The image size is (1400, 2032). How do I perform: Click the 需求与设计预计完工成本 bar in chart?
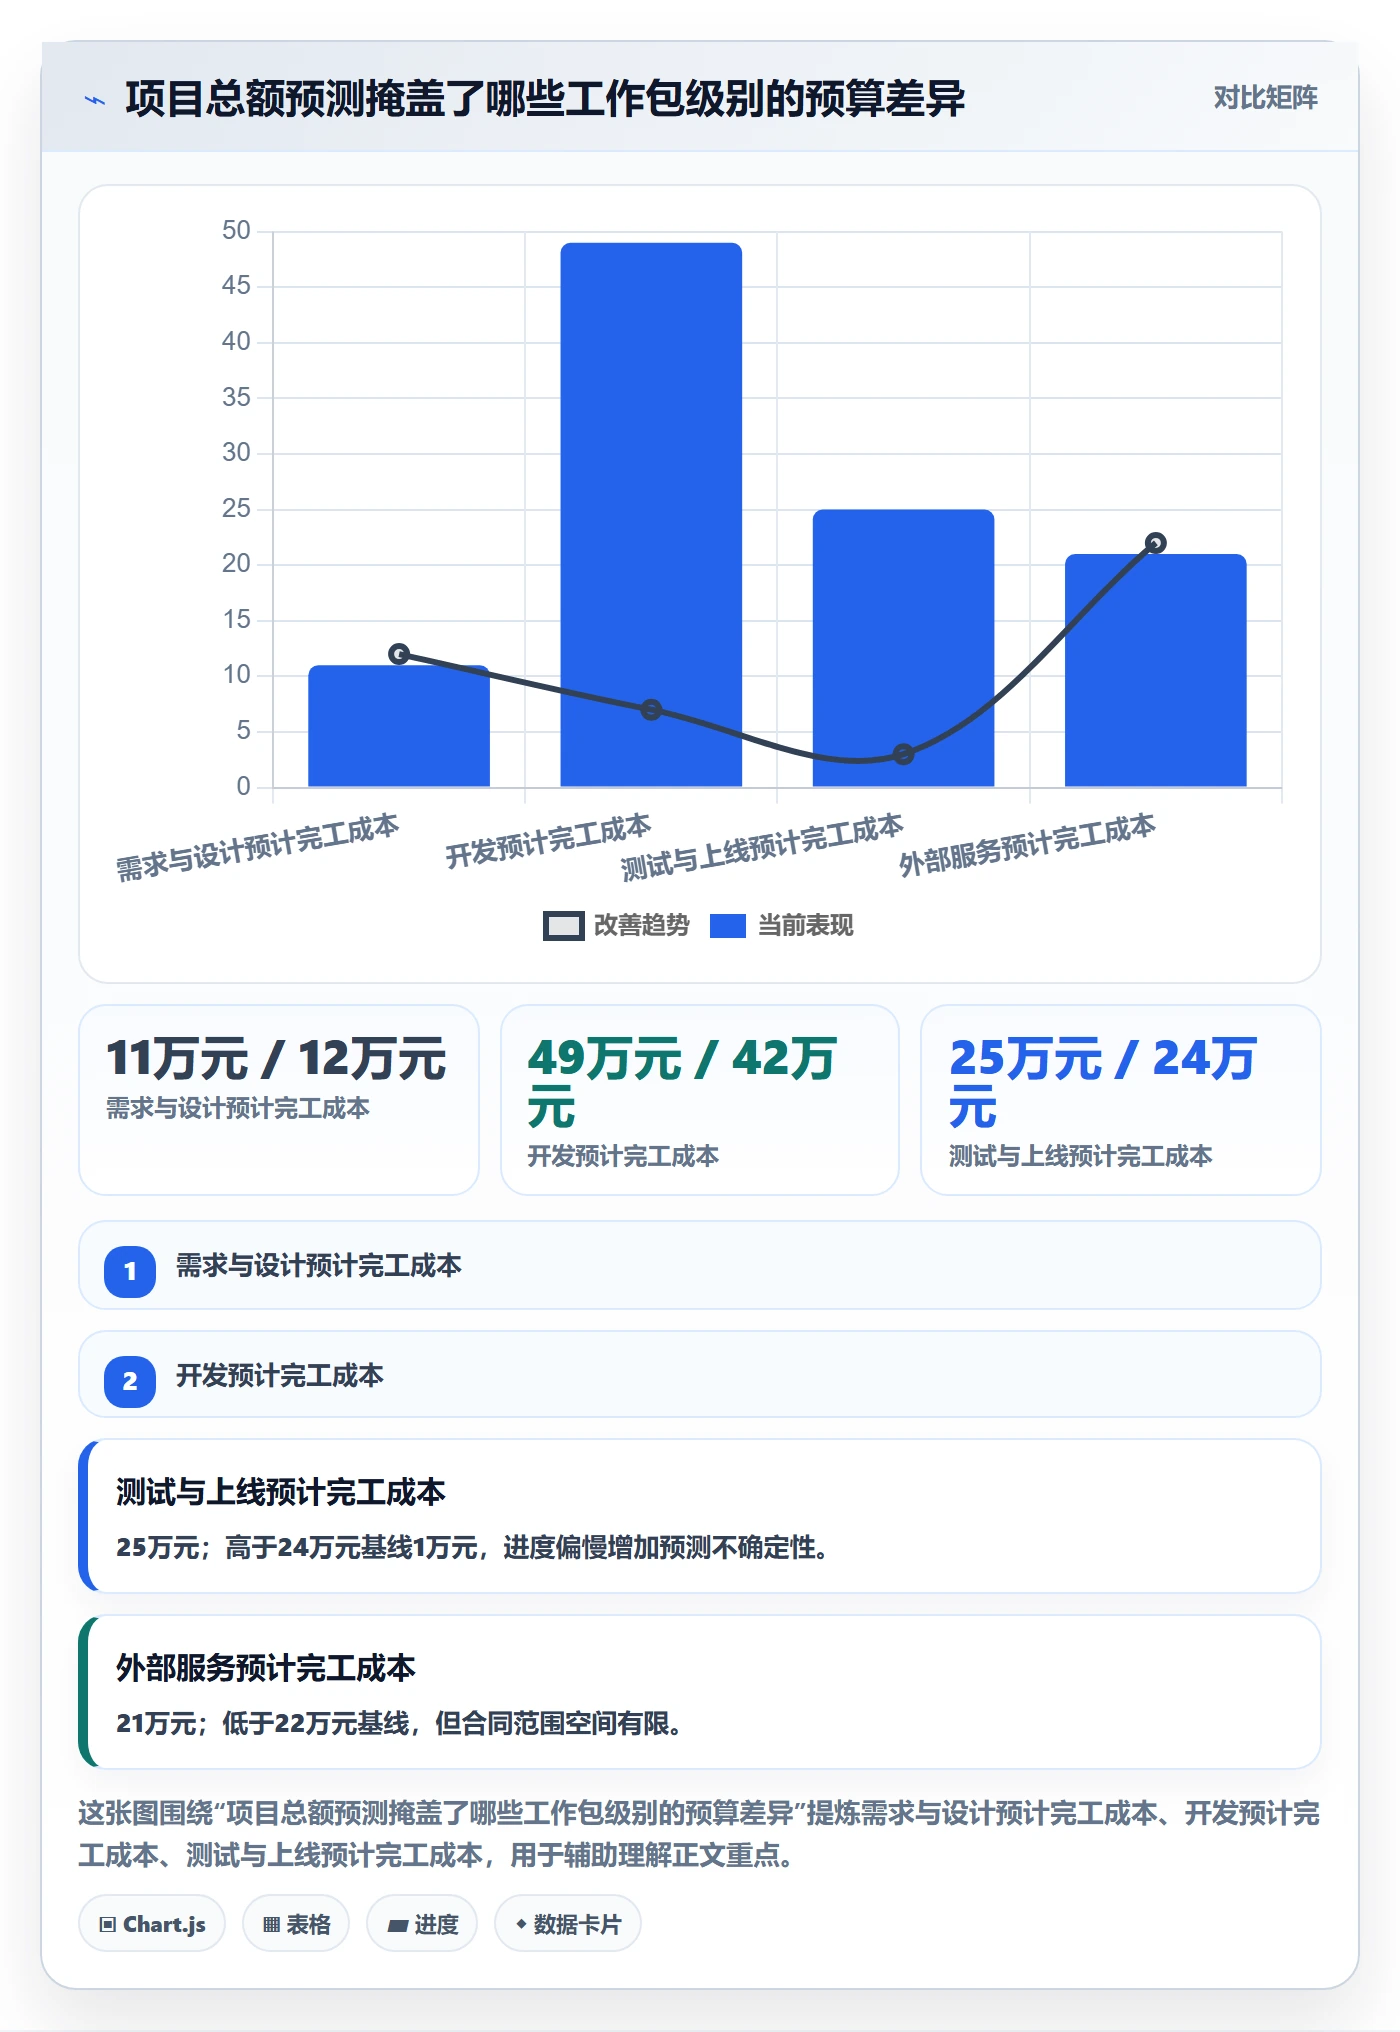399,726
